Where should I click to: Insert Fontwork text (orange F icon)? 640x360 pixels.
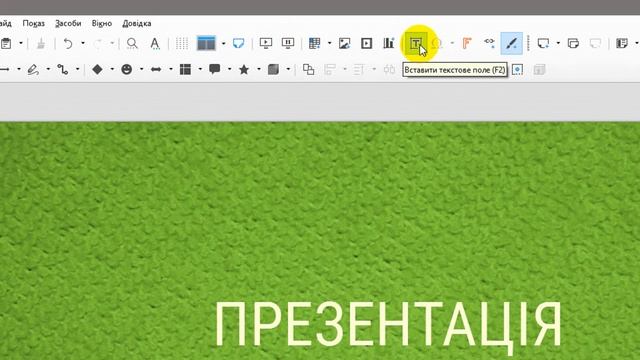click(x=467, y=43)
